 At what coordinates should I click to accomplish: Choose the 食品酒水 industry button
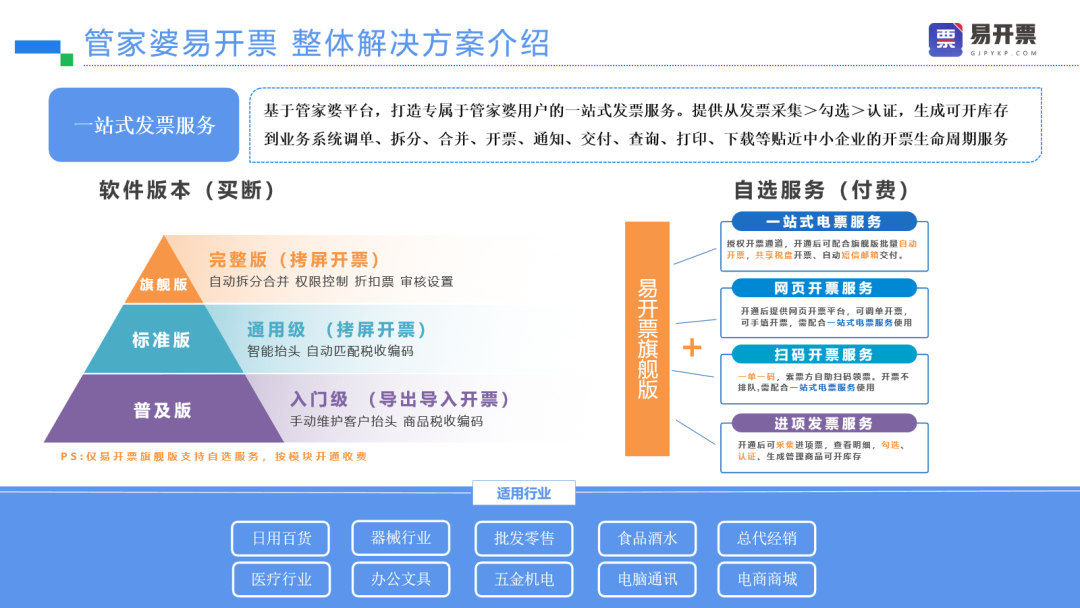[x=647, y=538]
